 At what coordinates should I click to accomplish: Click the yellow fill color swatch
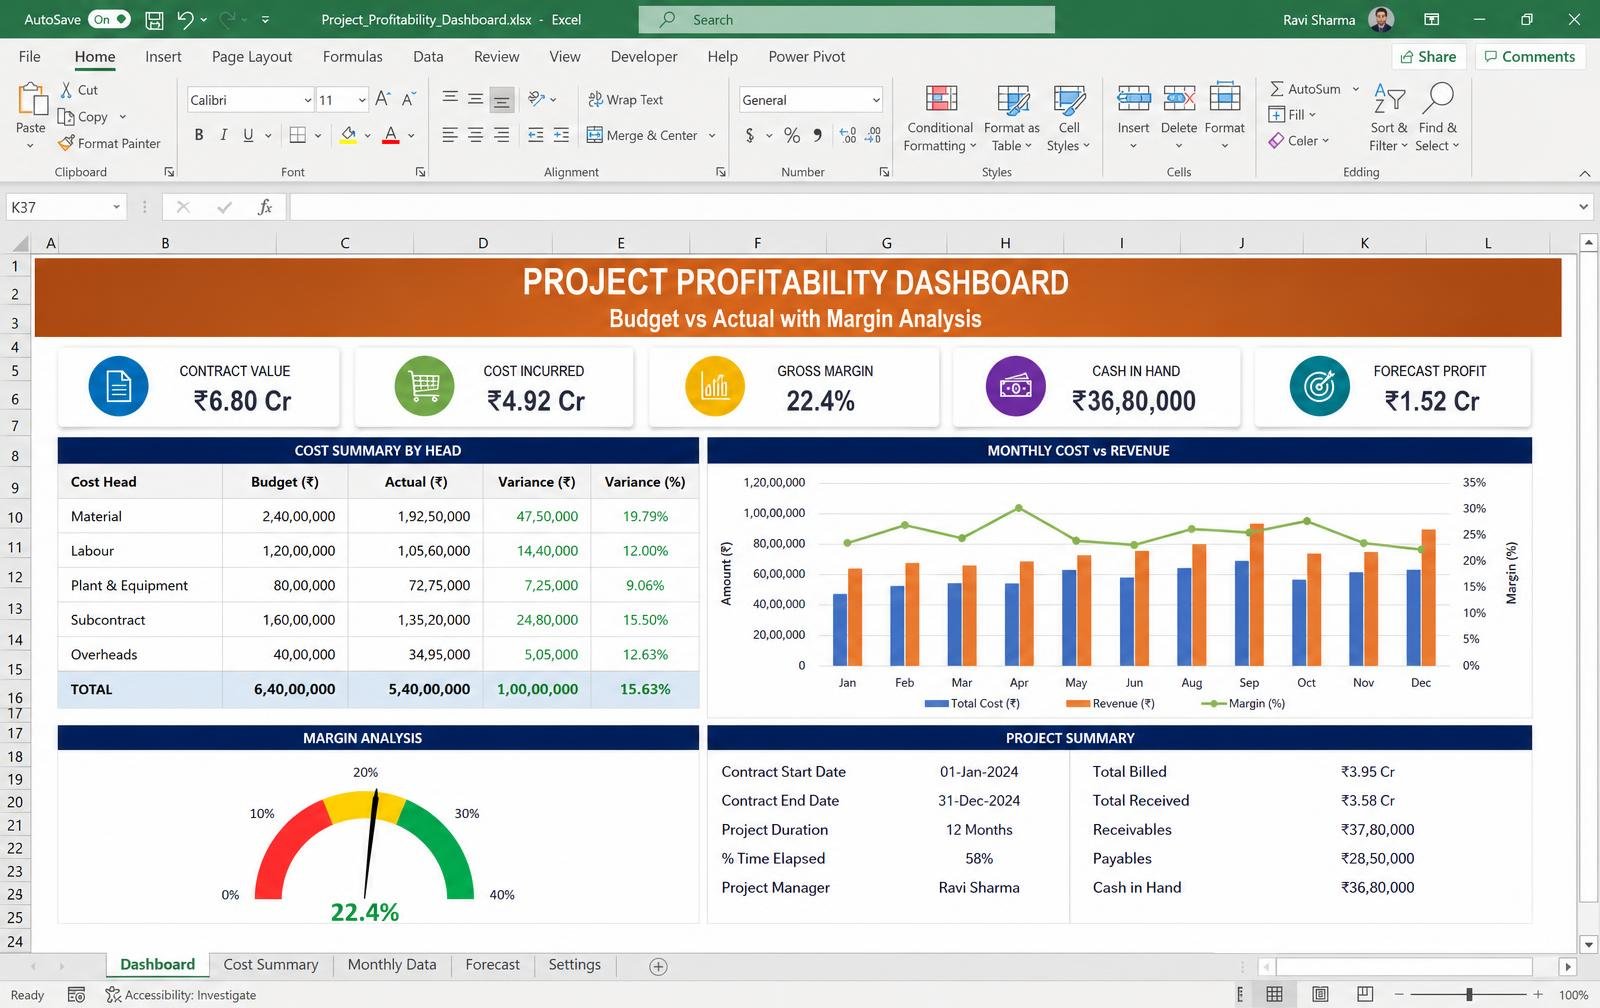point(348,135)
